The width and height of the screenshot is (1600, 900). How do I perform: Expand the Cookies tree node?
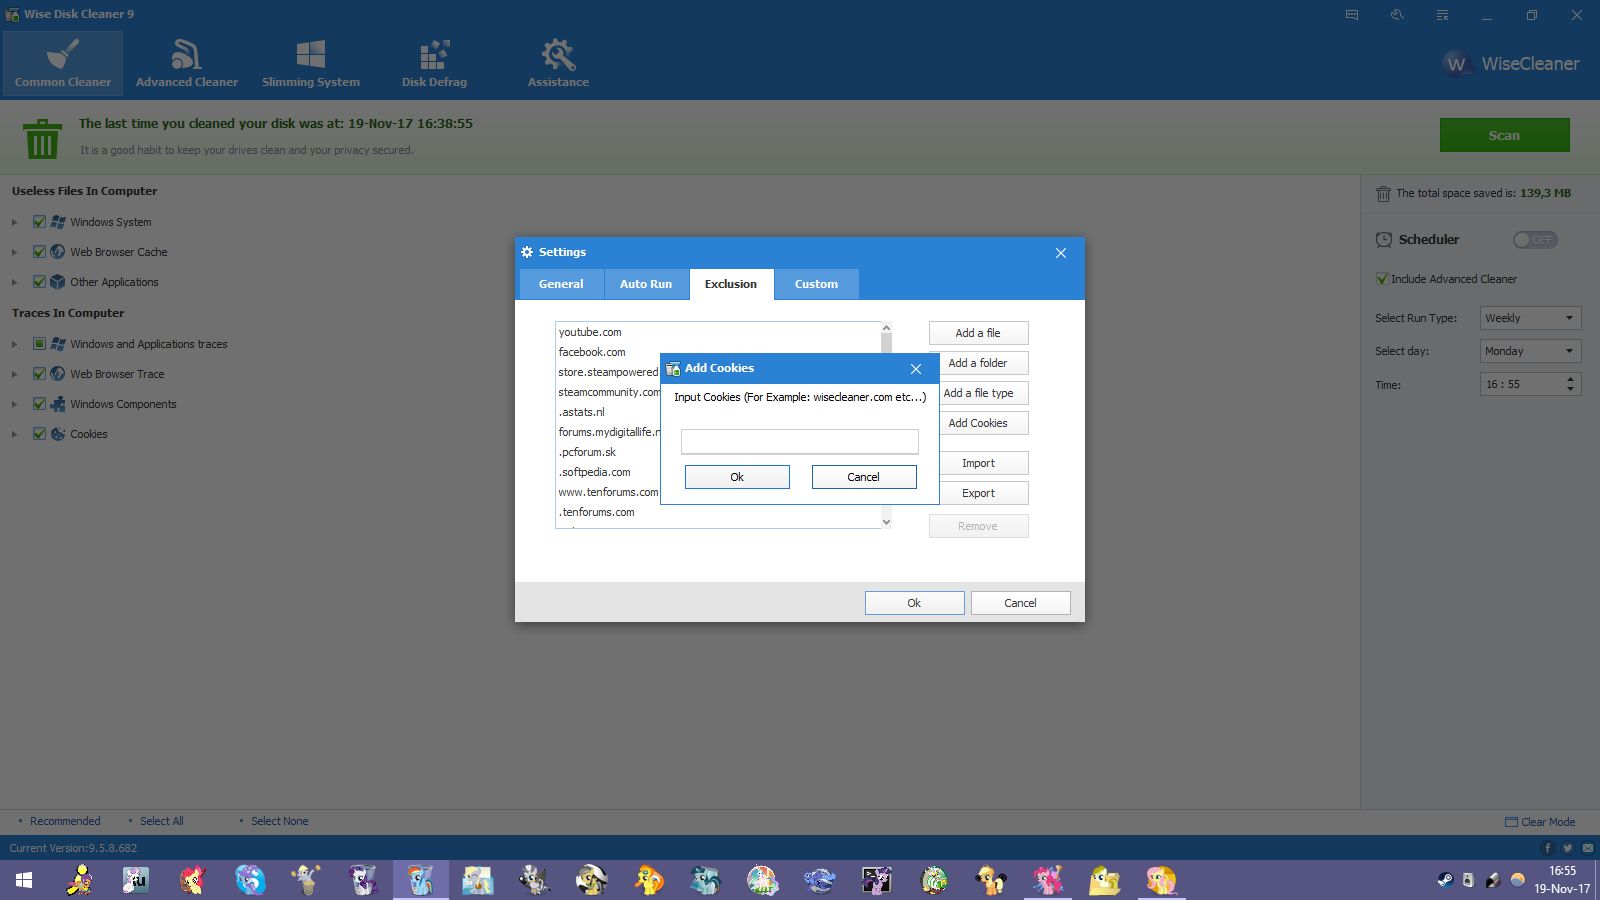(14, 434)
